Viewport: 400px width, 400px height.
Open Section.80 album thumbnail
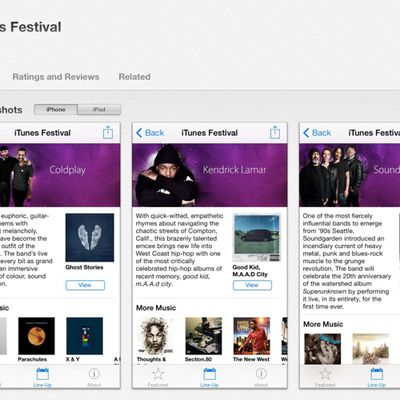203,336
